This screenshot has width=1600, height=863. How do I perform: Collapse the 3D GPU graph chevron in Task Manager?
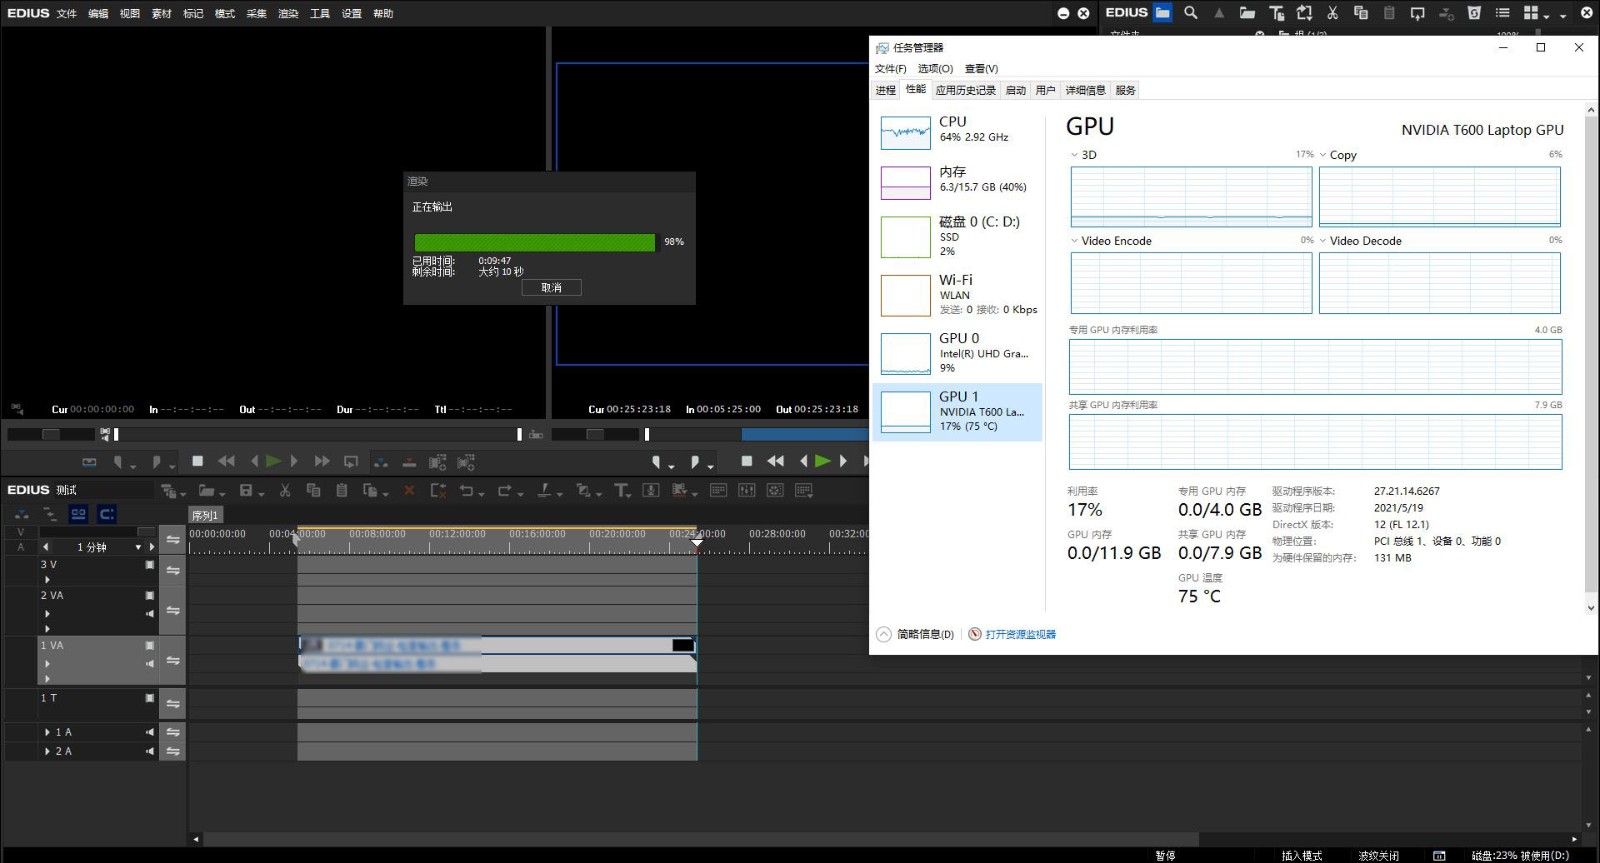1074,155
